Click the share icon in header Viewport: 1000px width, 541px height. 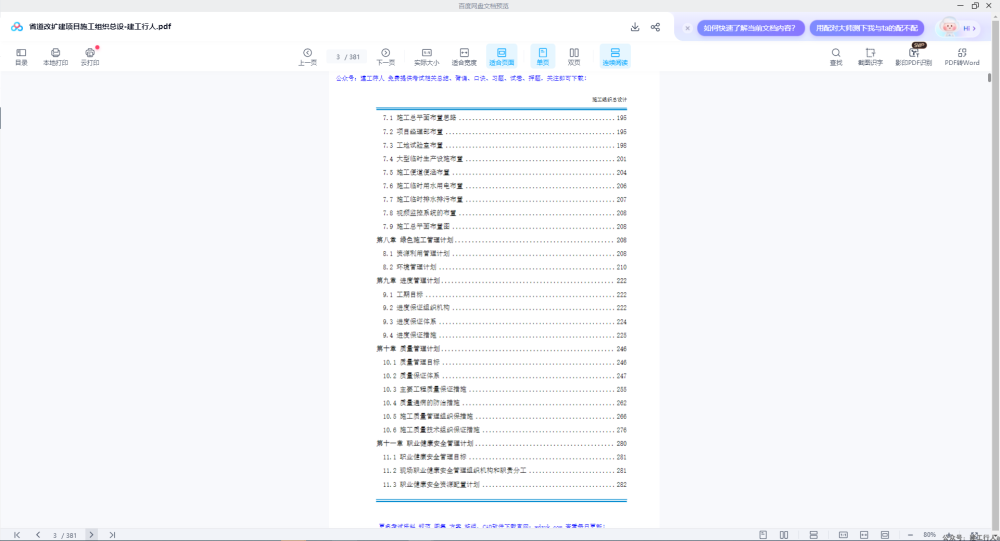655,27
